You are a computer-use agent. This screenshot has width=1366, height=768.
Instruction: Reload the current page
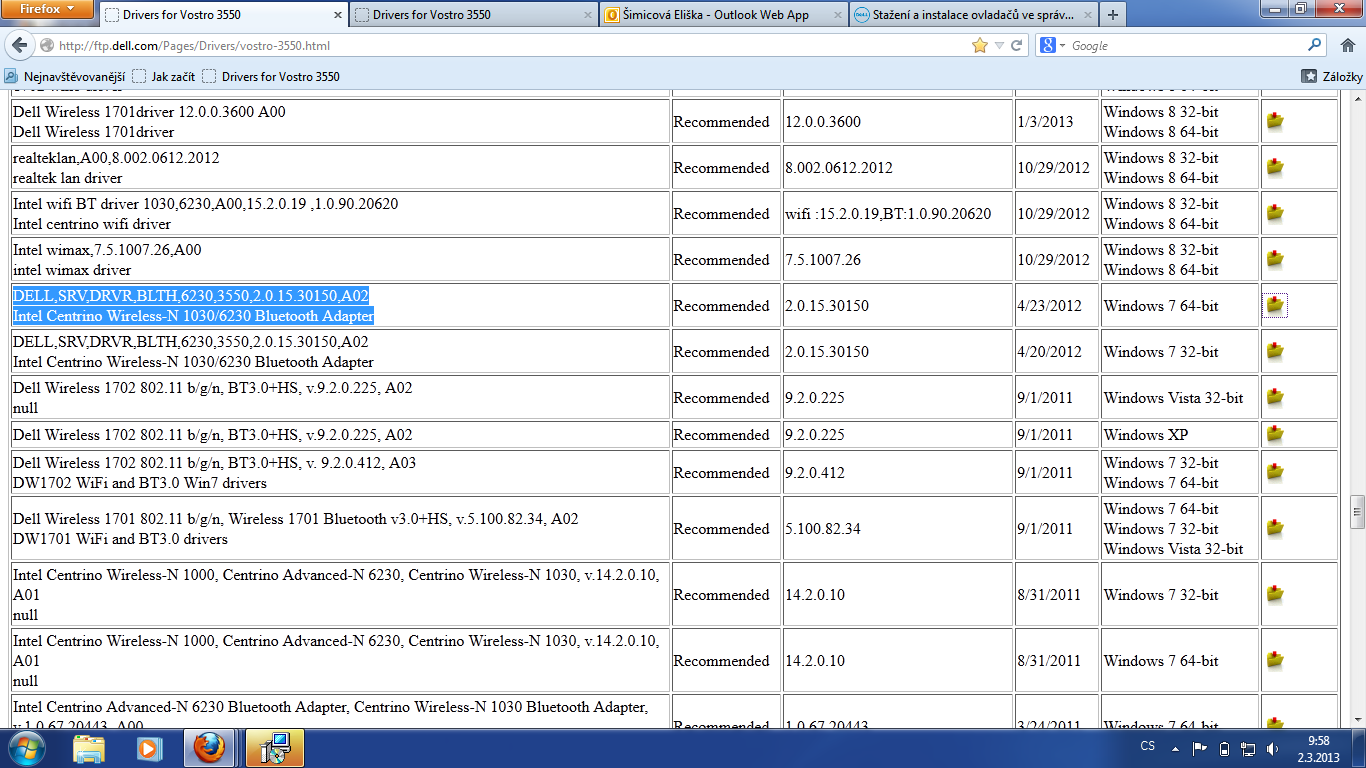click(x=1016, y=46)
